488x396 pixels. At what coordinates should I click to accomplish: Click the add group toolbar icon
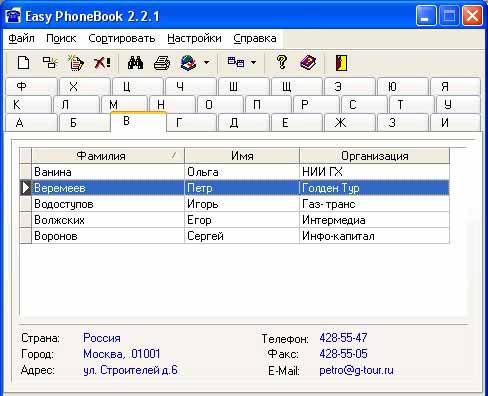(50, 63)
